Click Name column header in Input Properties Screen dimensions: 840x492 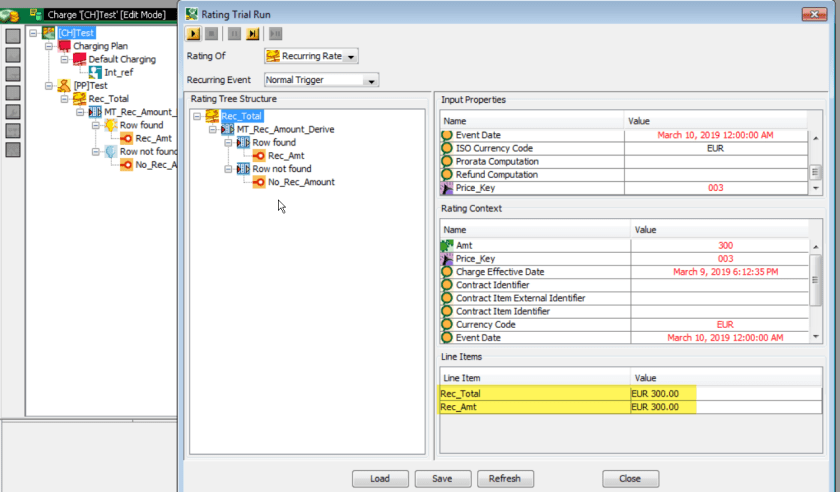click(x=532, y=121)
